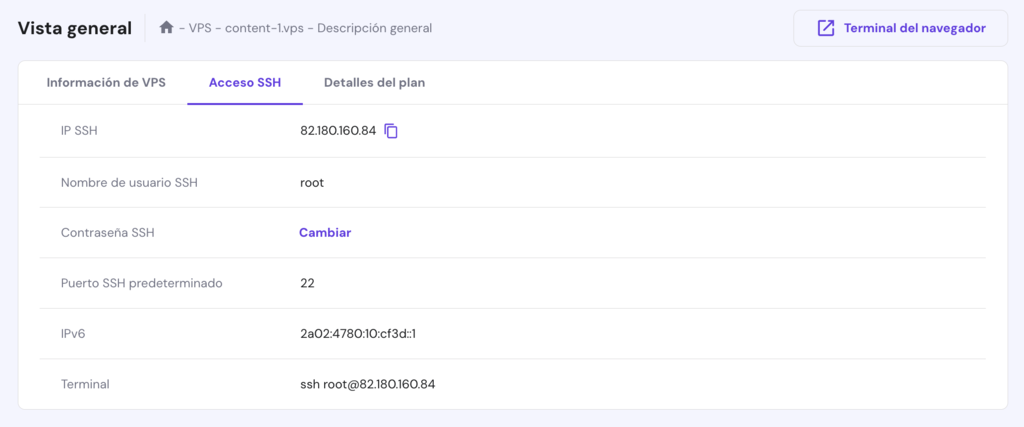Viewport: 1024px width, 427px height.
Task: Click the Contraseña SSH label
Action: click(x=108, y=232)
